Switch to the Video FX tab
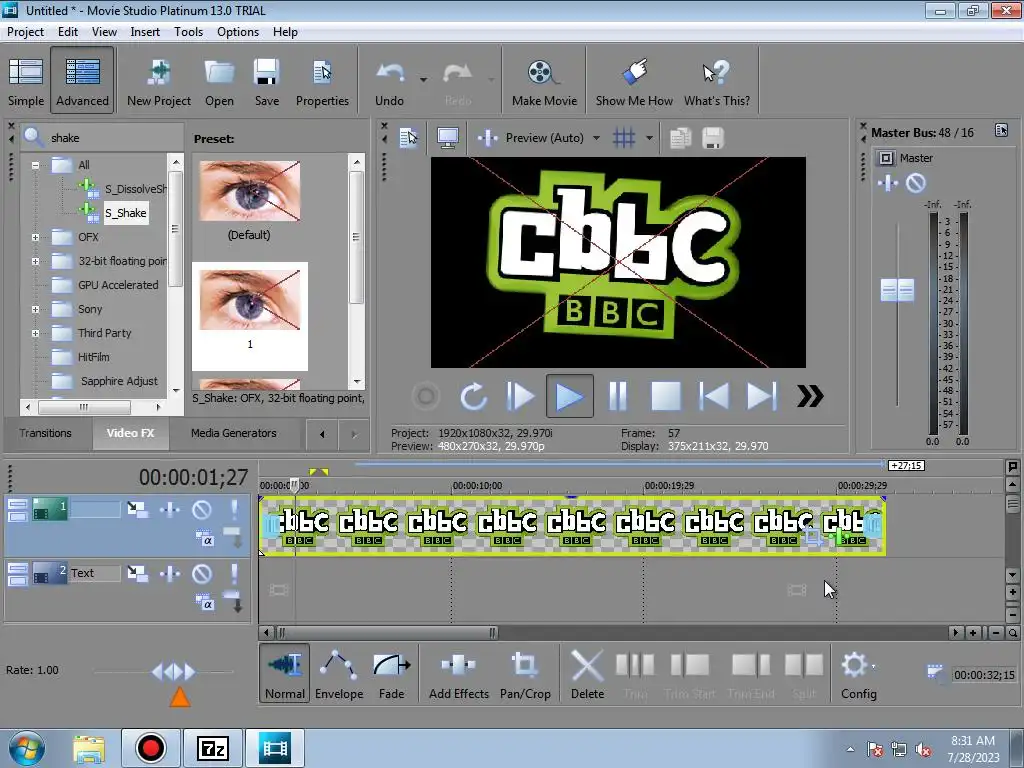 pos(130,433)
